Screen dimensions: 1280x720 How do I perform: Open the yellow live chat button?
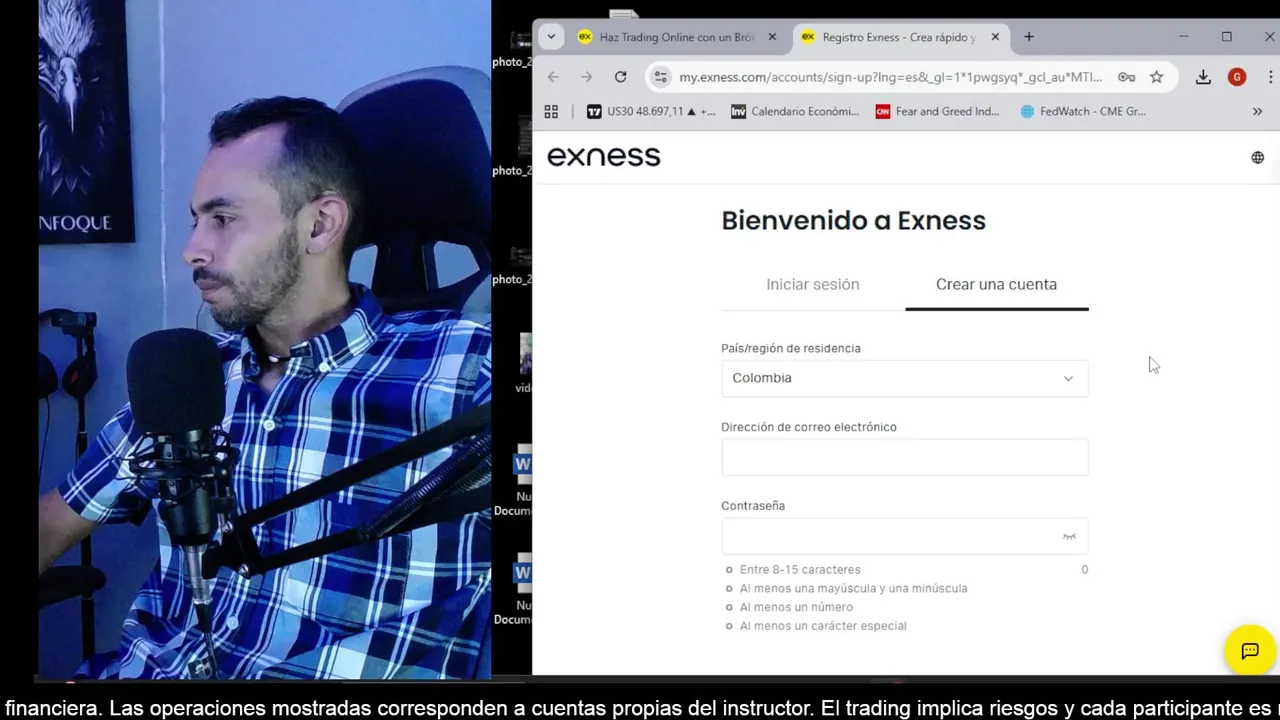pos(1250,651)
